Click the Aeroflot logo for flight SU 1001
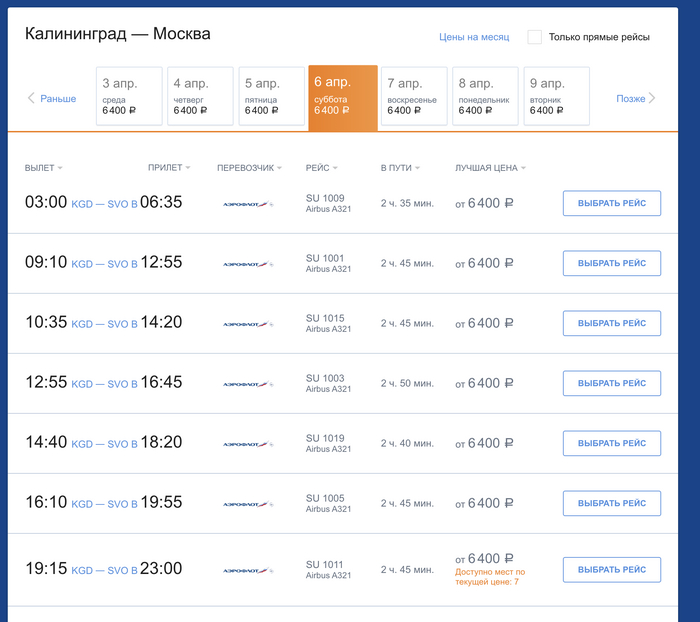Viewport: 700px width, 622px height. click(247, 264)
